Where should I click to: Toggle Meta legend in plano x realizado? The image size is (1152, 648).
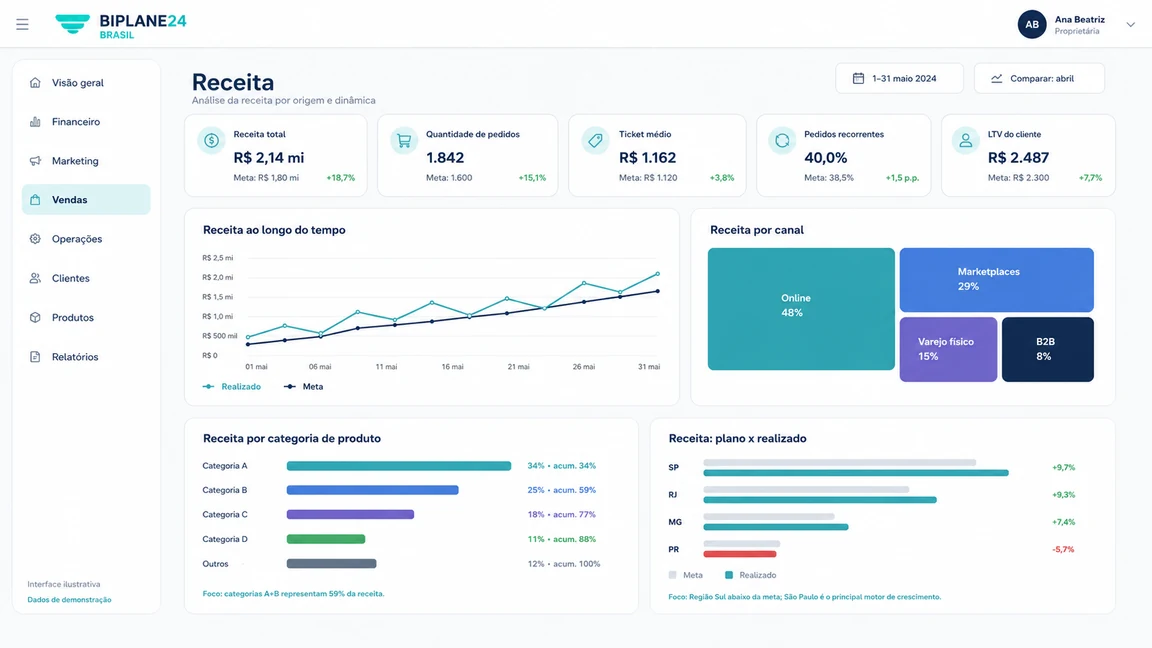(685, 575)
